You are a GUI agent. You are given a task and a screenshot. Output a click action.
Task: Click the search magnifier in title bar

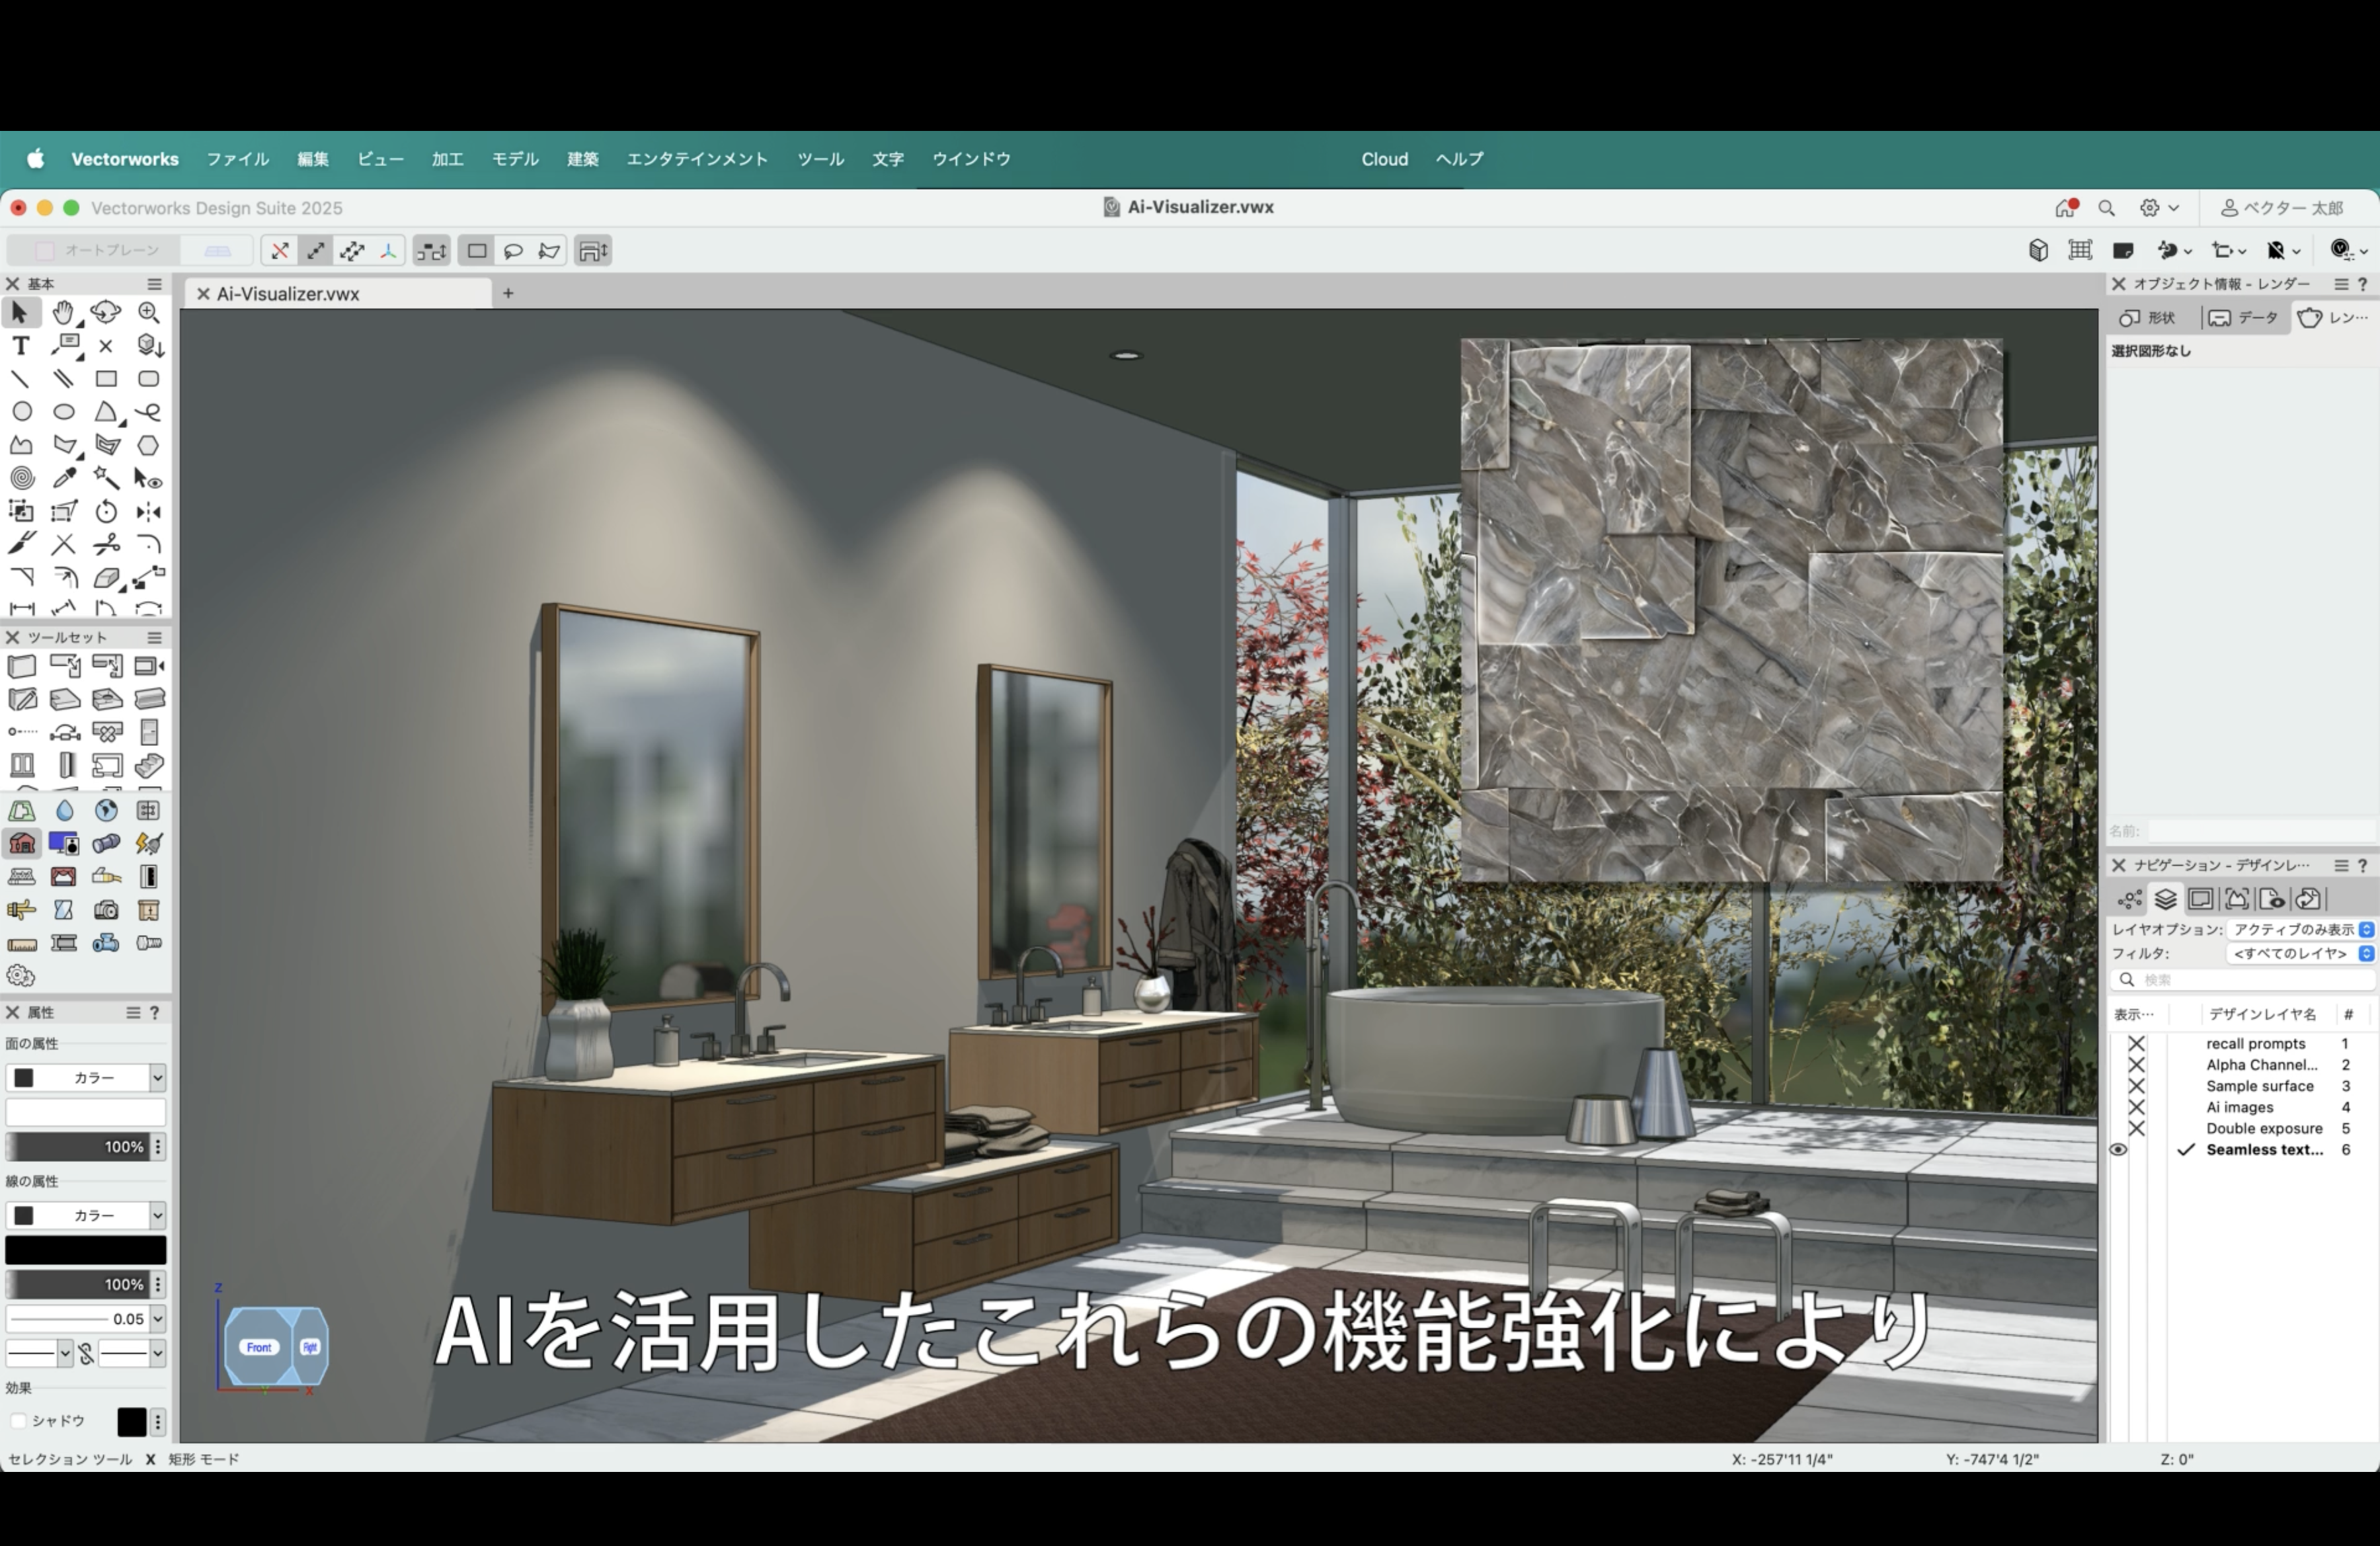[2107, 208]
